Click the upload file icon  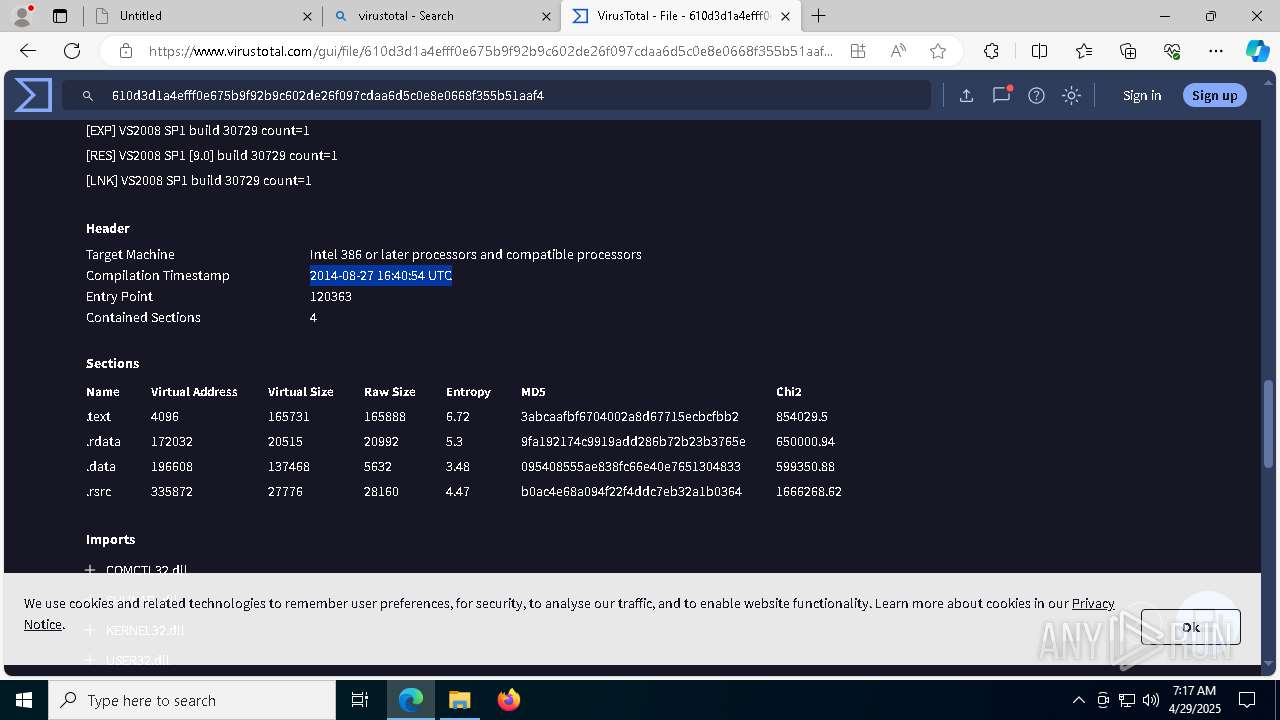[x=966, y=95]
